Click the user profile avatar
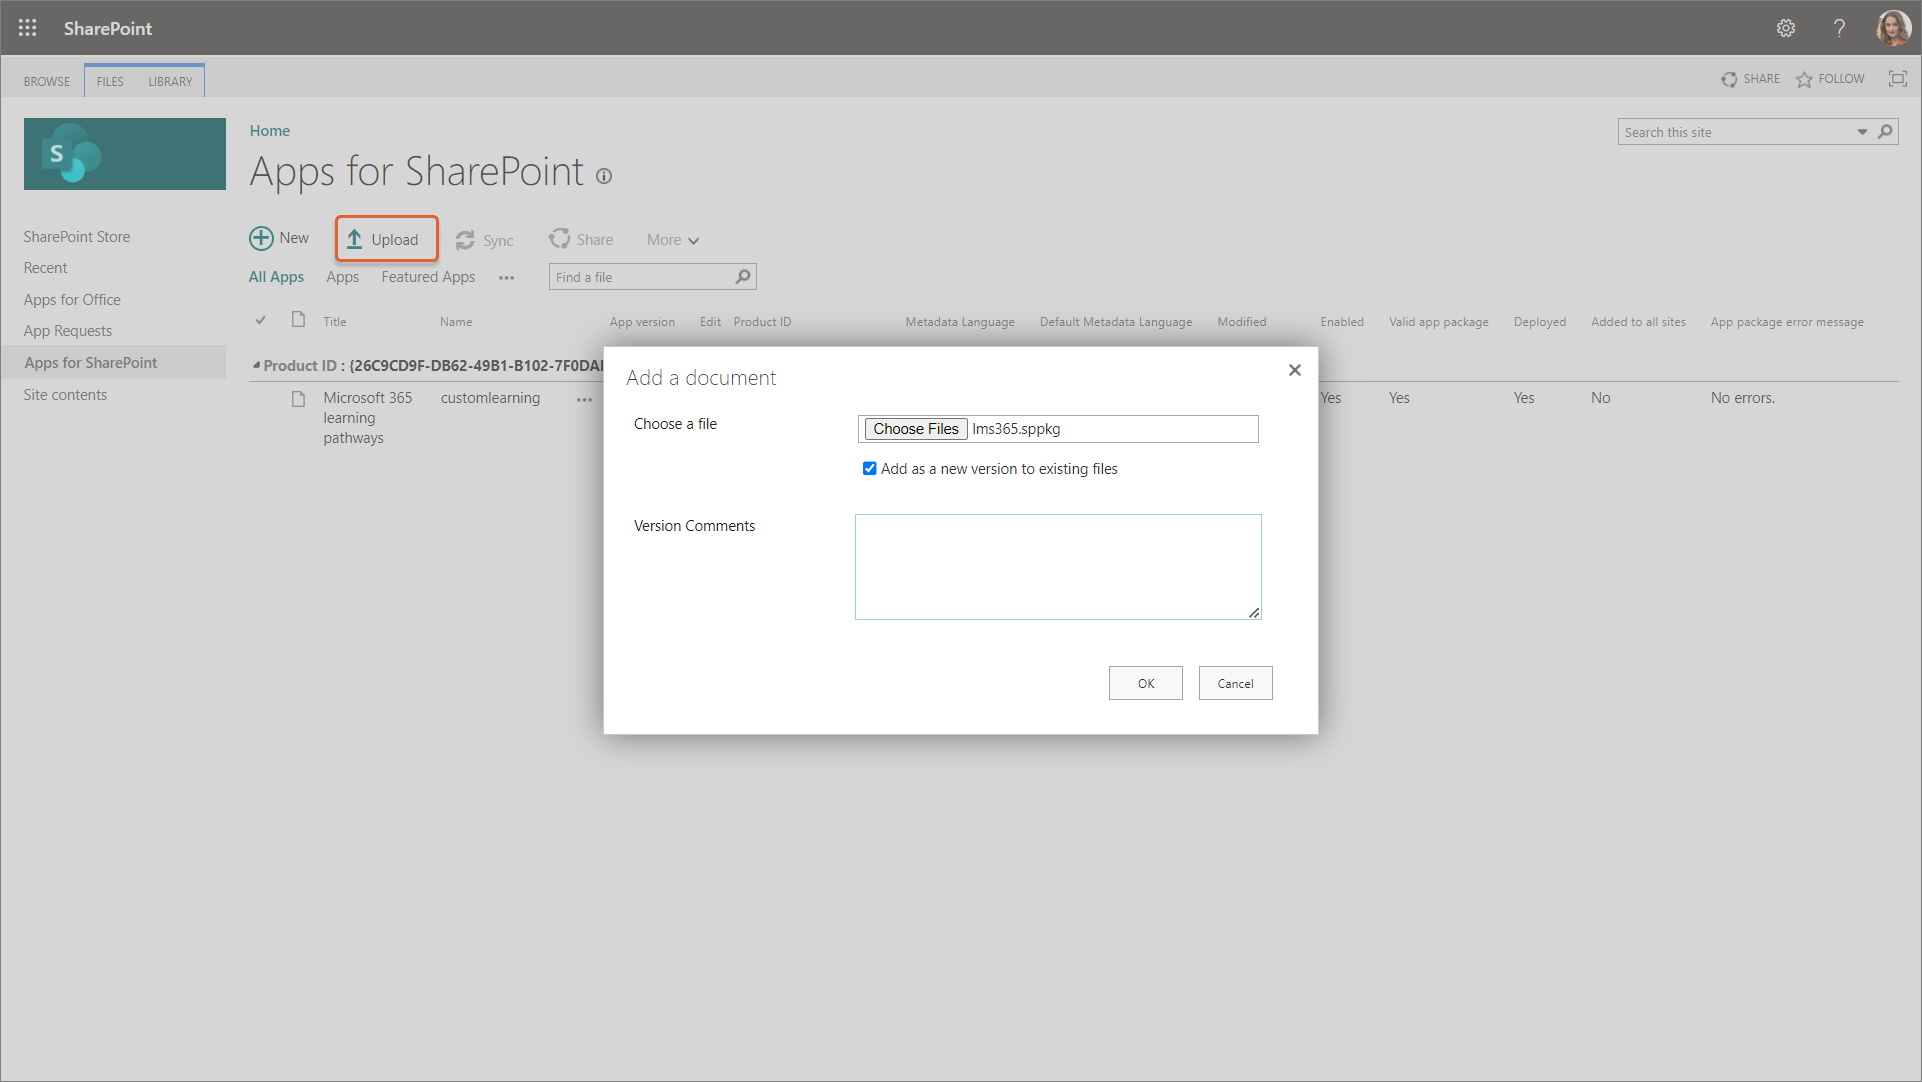Viewport: 1922px width, 1082px height. 1893,28
